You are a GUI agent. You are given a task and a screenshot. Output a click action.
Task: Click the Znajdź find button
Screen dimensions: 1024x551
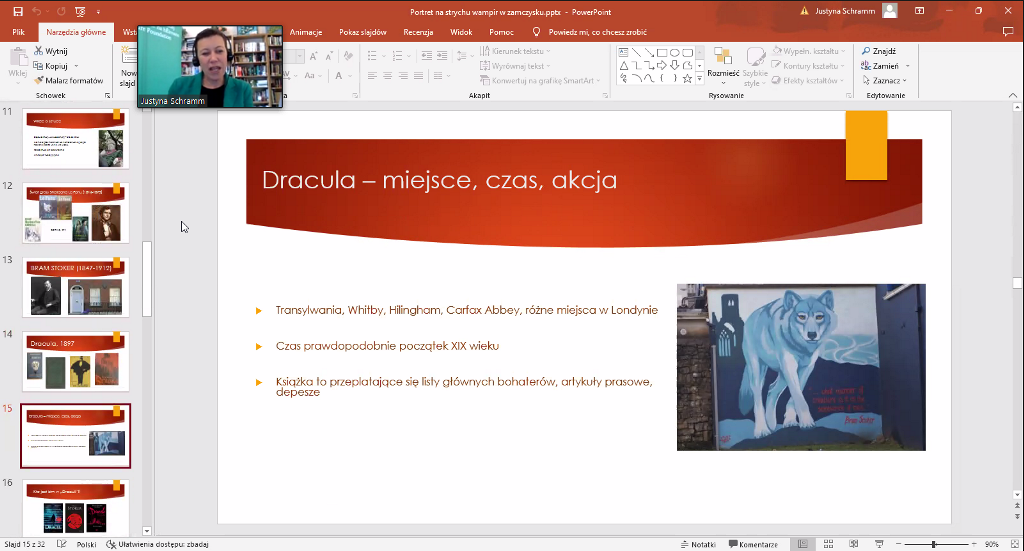[878, 51]
